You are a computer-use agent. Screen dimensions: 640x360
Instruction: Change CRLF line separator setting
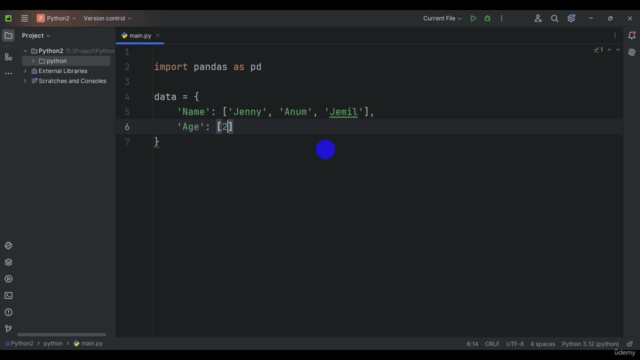pyautogui.click(x=492, y=344)
